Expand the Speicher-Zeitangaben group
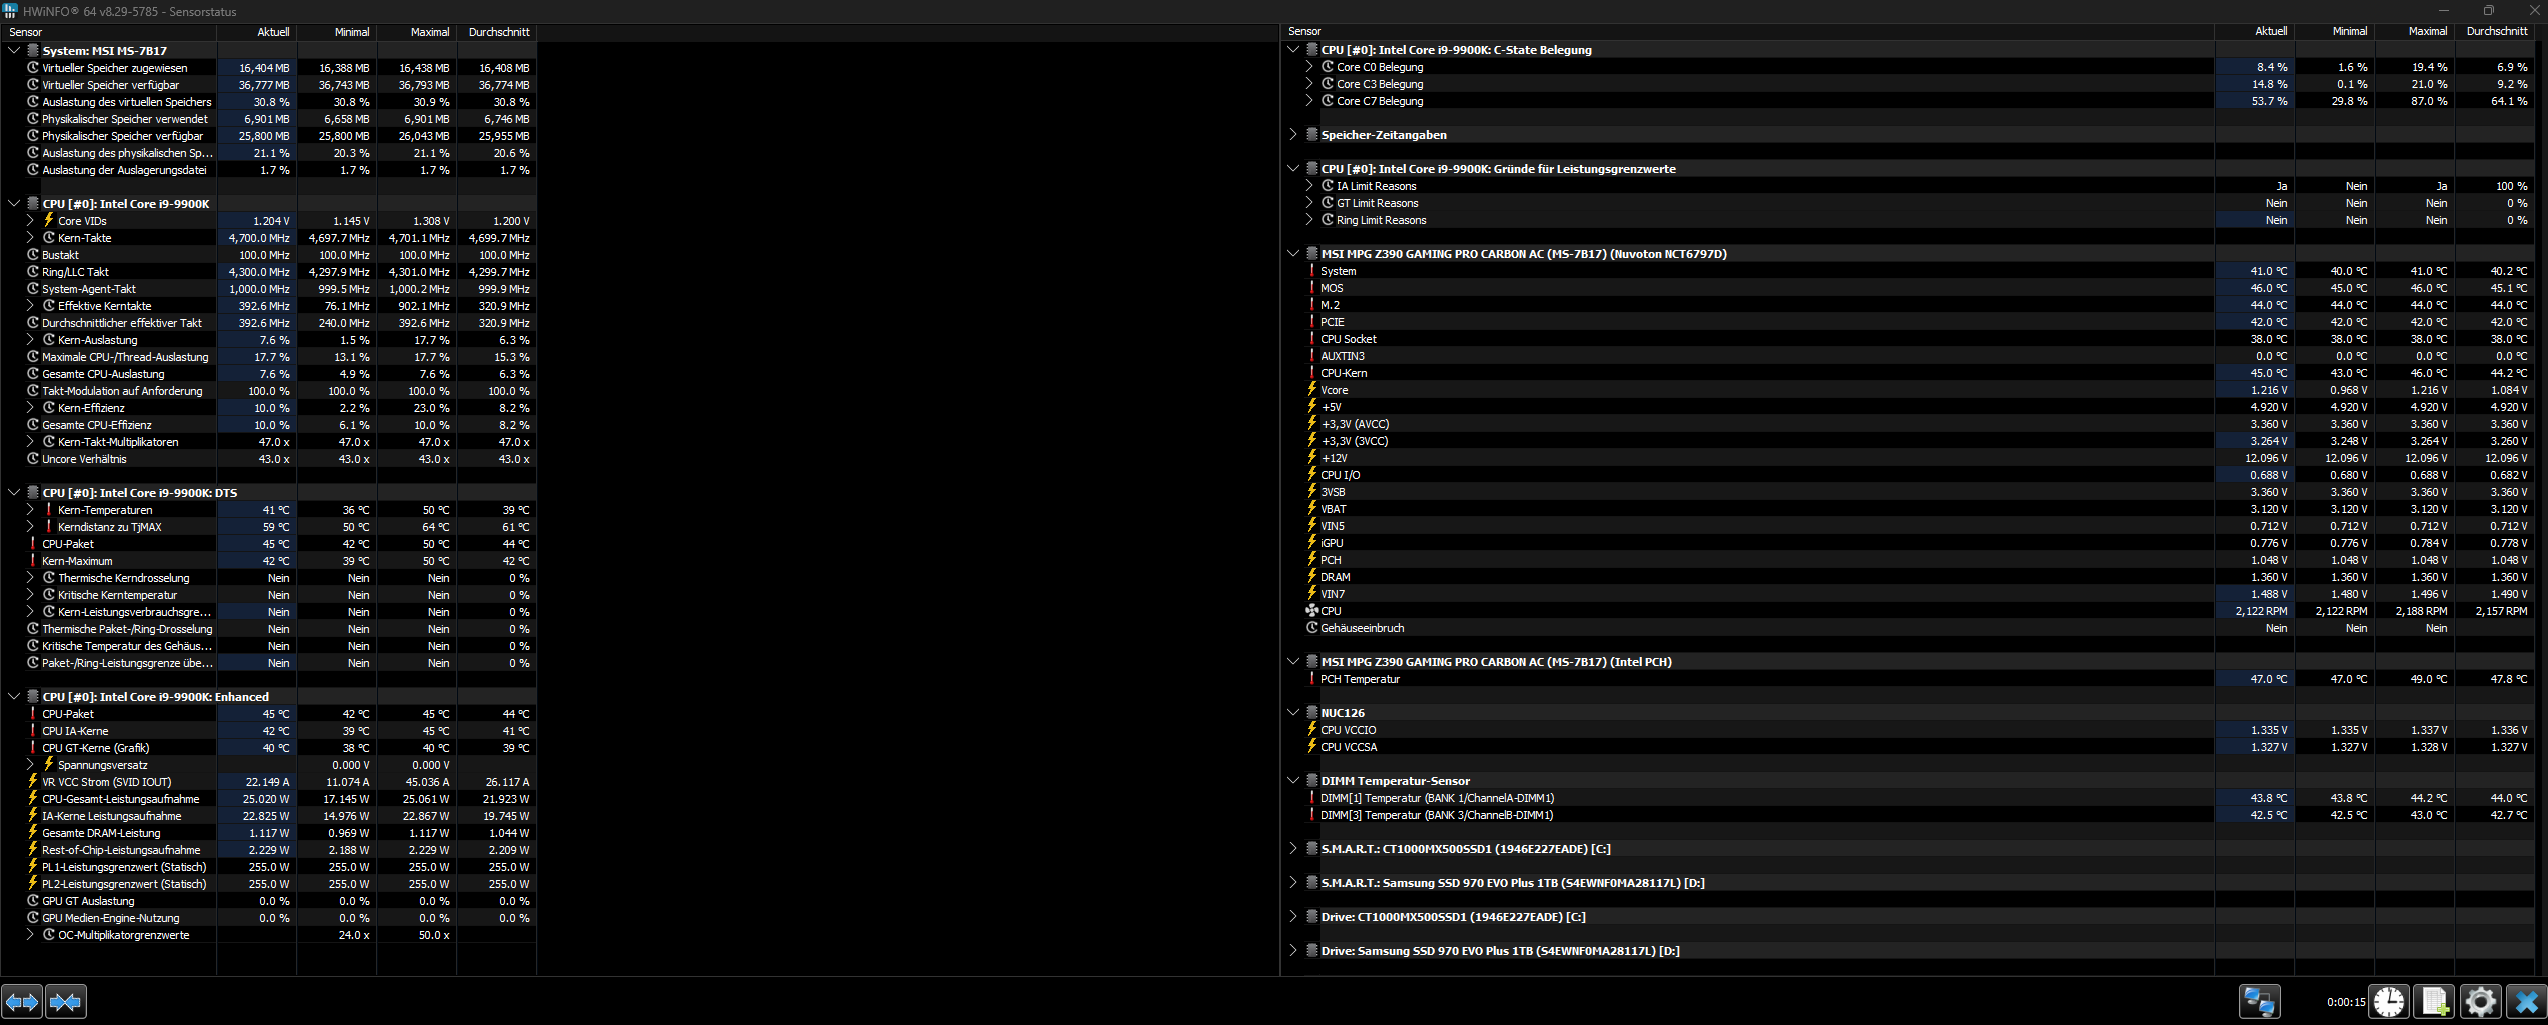Viewport: 2548px width, 1025px height. (1293, 135)
